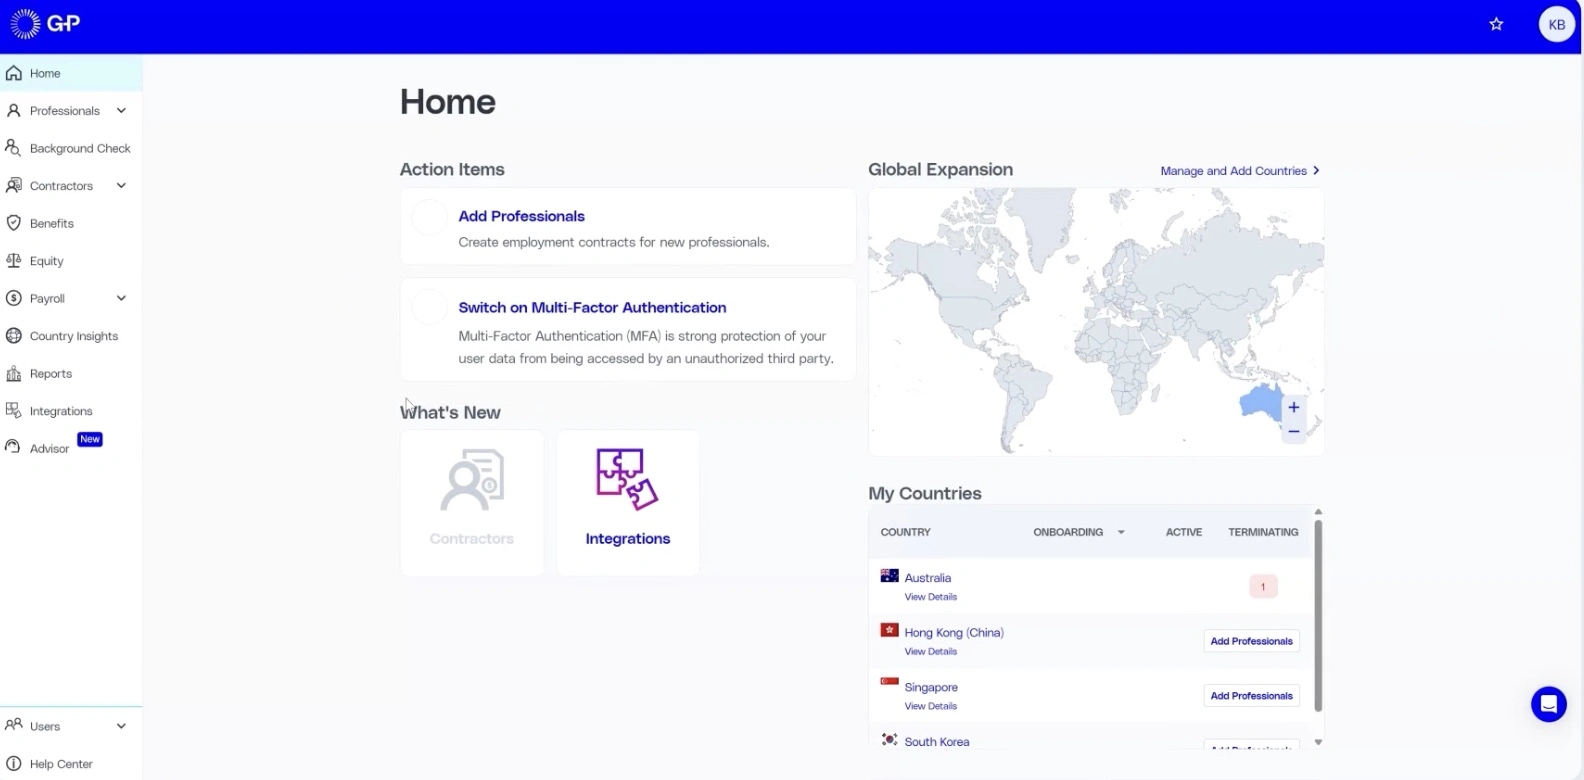
Task: Zoom in on the world map
Action: pos(1293,407)
